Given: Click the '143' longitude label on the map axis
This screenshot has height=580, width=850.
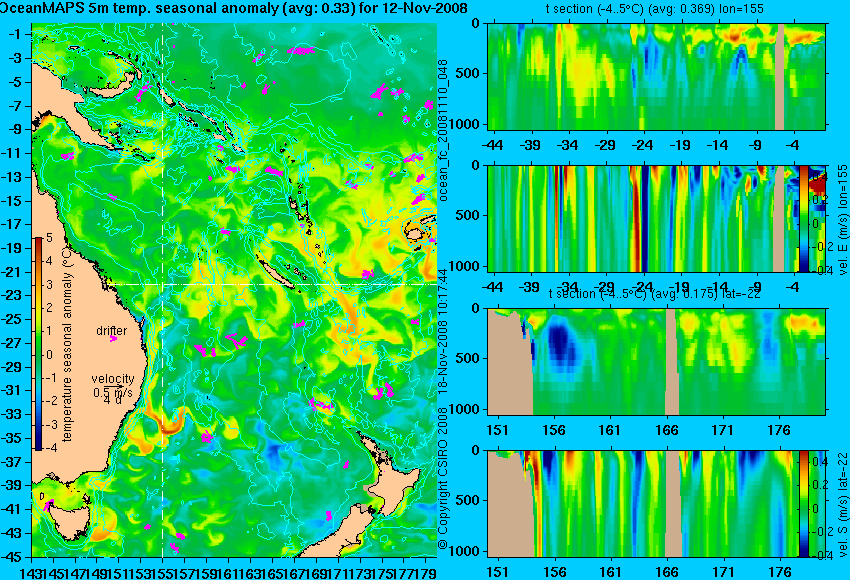Looking at the screenshot, I should 31,572.
